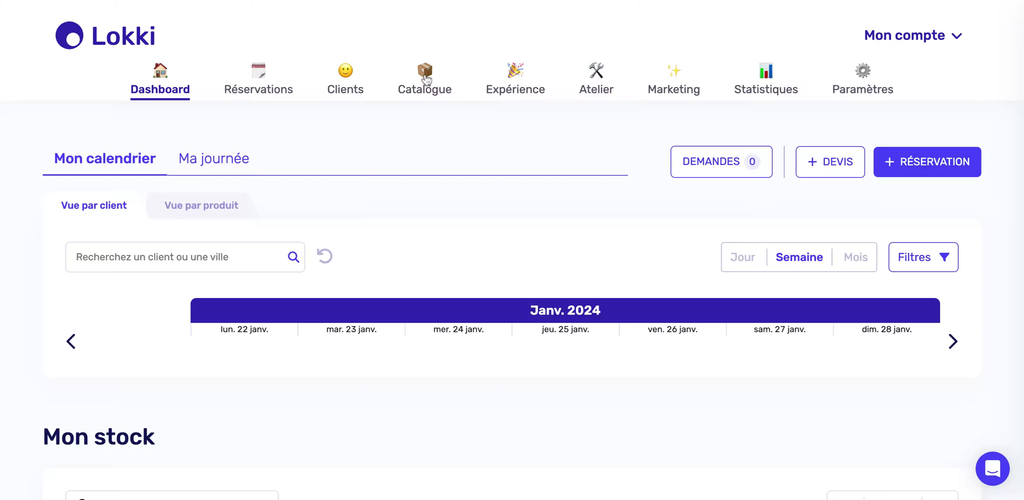Click the Lokki logo

pos(105,36)
